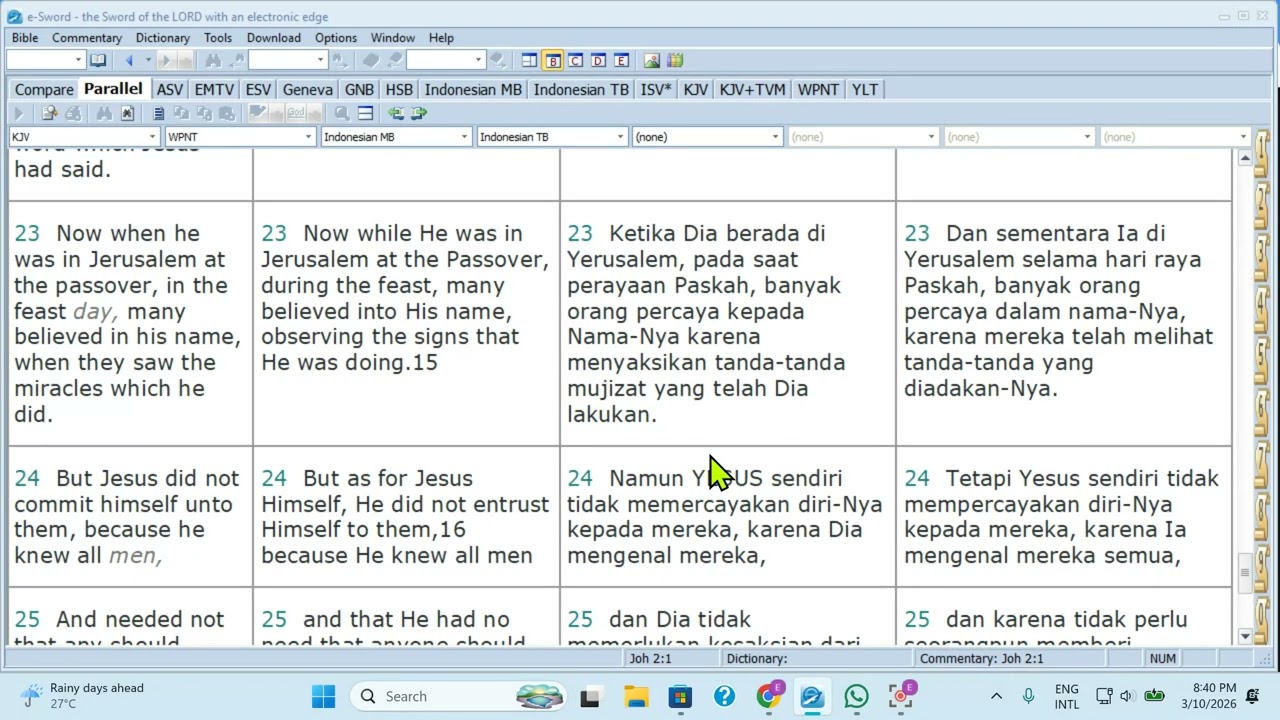Toggle the Dictionary (D) window button
The height and width of the screenshot is (720, 1280).
(598, 60)
